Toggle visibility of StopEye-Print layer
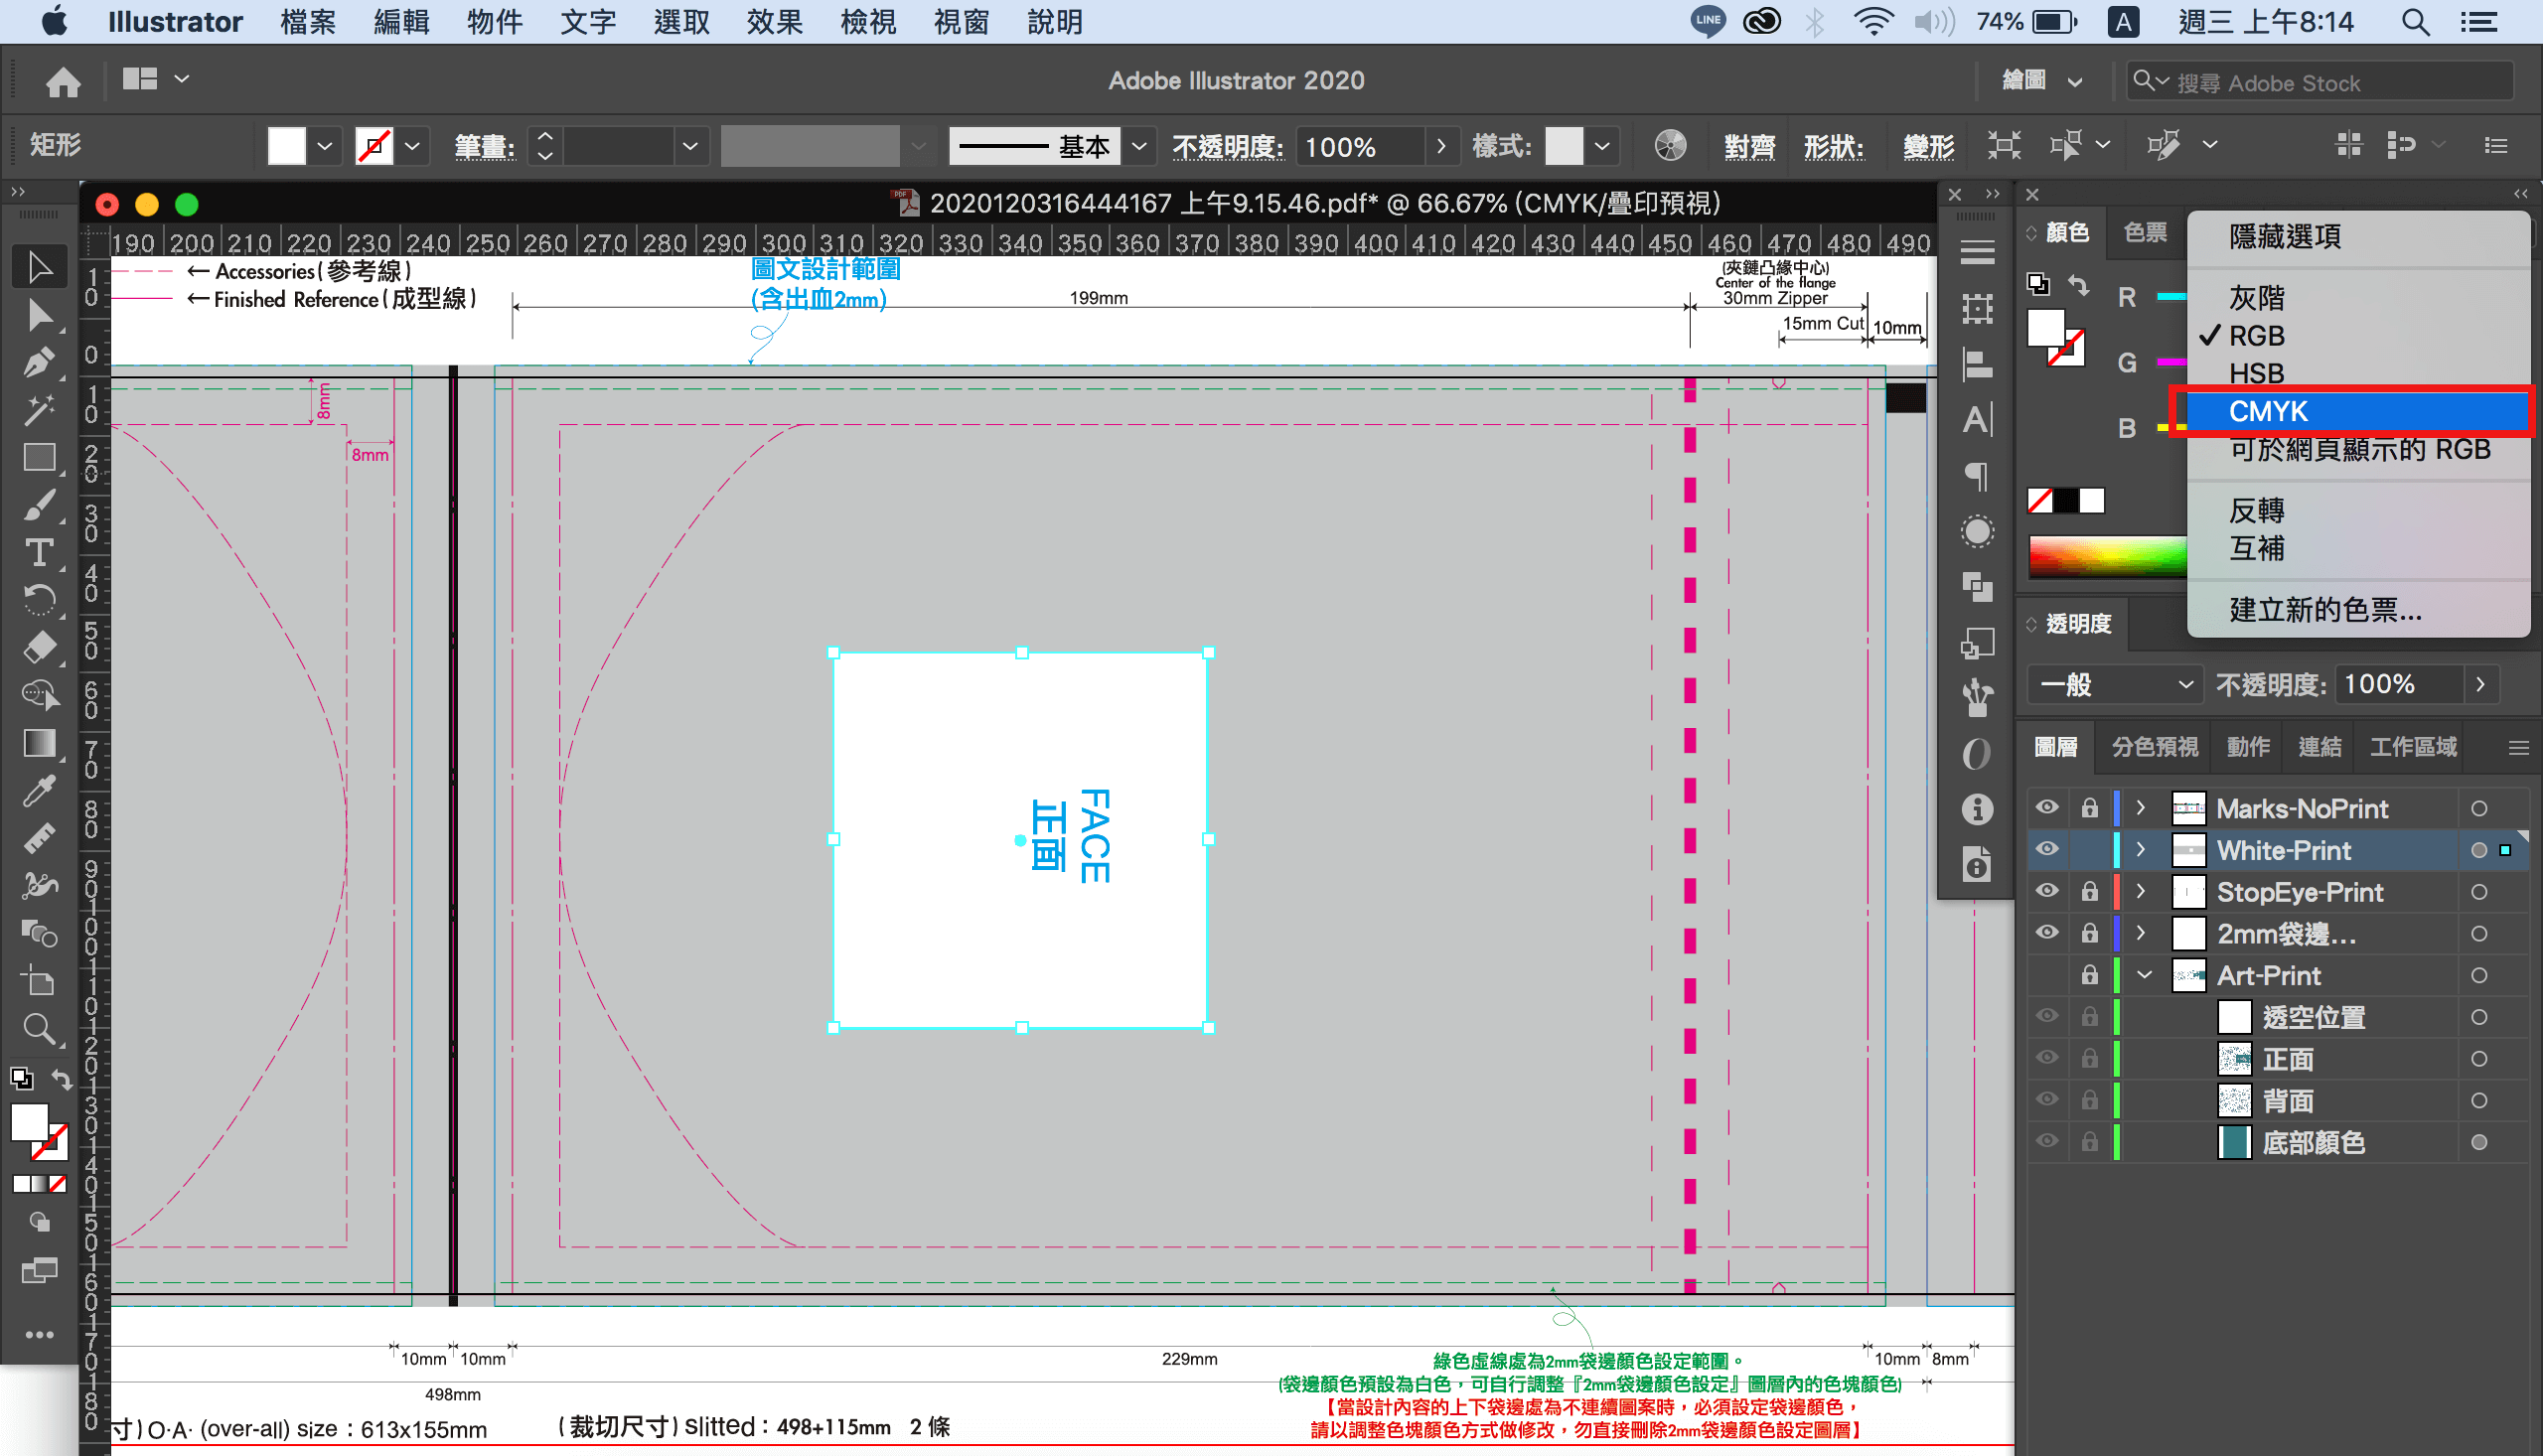 (2047, 891)
